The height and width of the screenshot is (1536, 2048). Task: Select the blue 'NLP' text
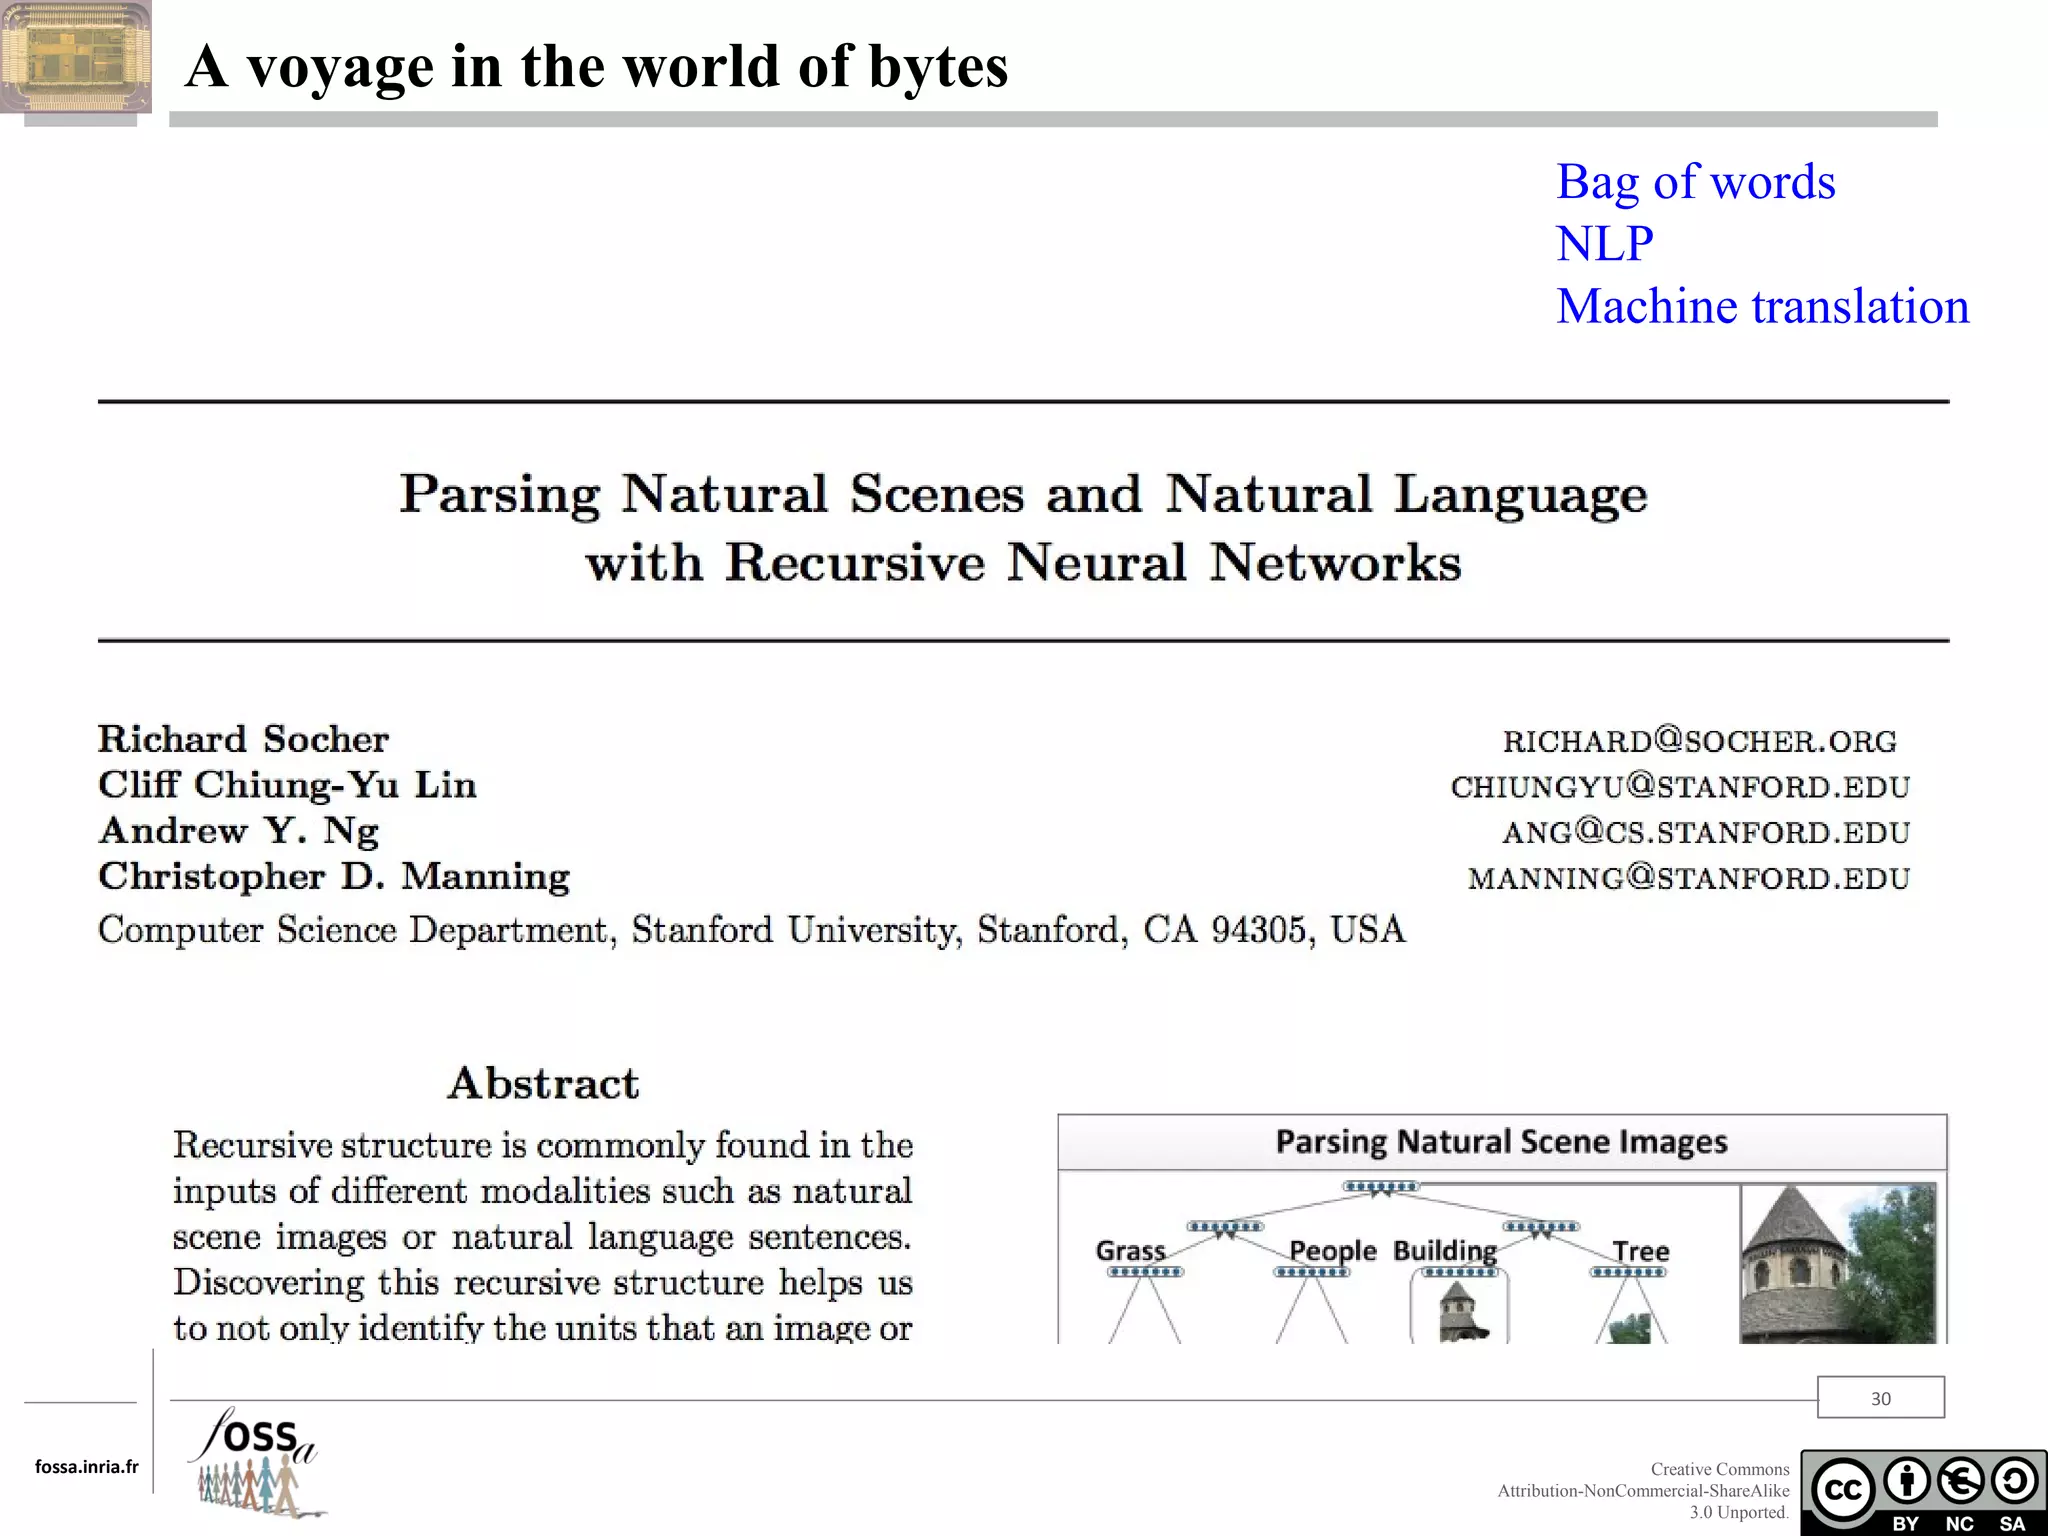(1604, 244)
